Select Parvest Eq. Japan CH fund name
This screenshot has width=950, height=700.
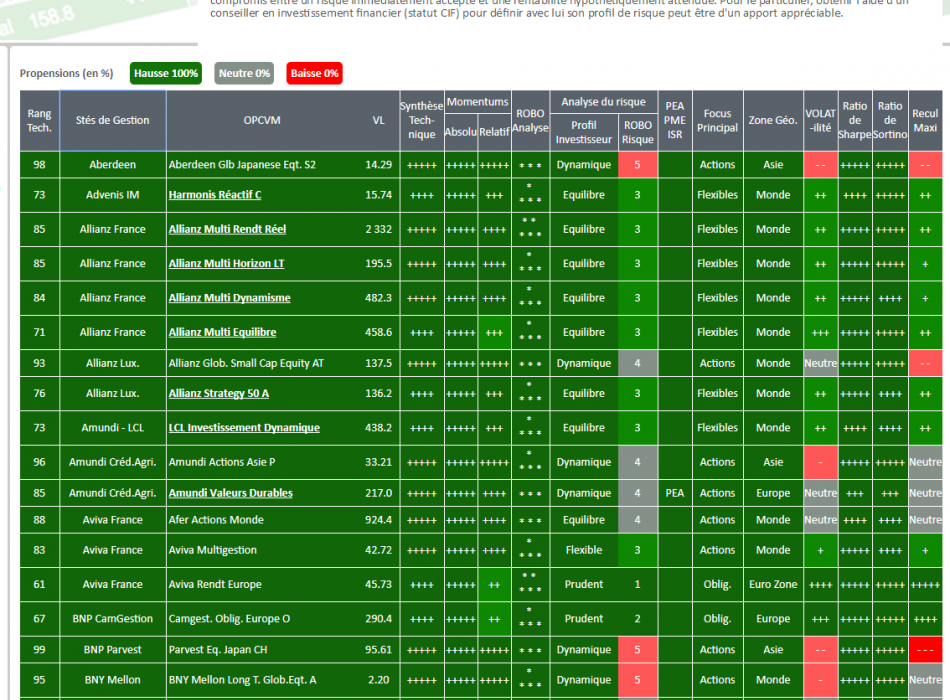point(218,650)
